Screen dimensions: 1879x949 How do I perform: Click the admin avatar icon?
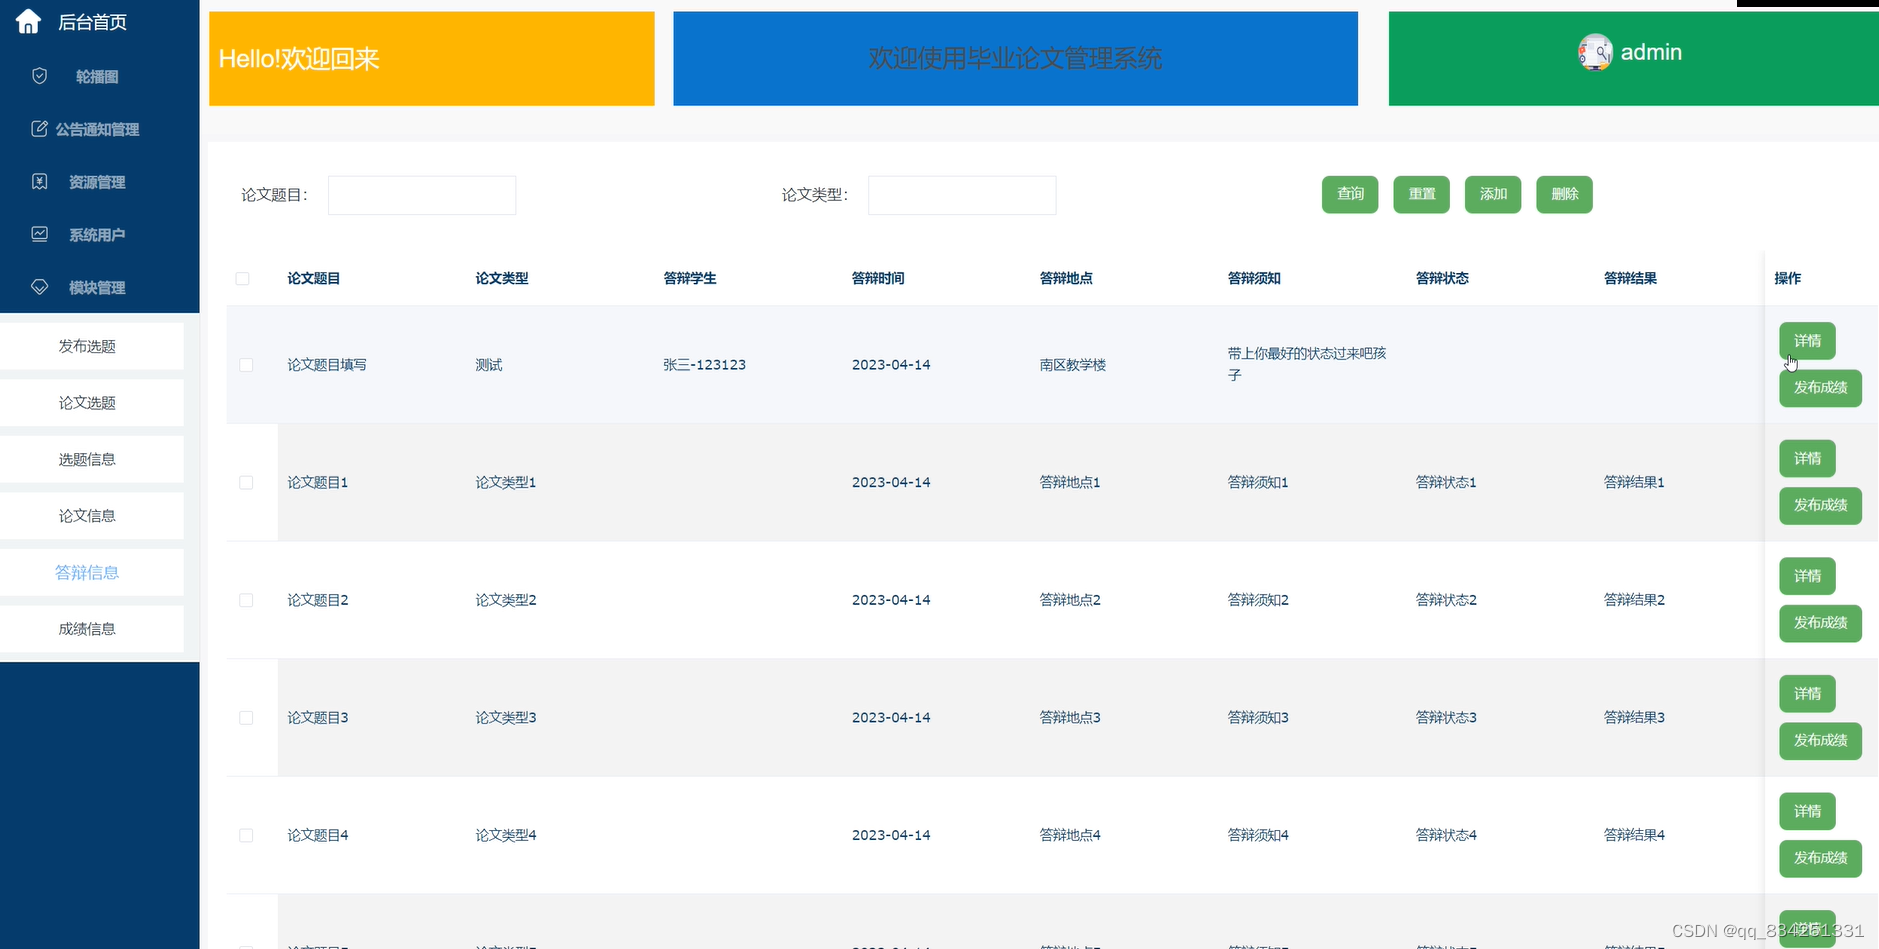(x=1597, y=52)
